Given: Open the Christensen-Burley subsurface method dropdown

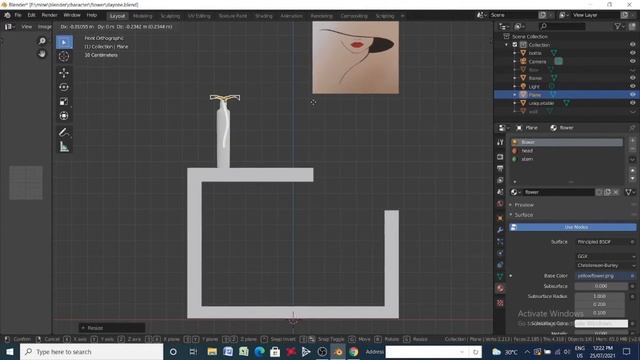Looking at the screenshot, I should click(606, 265).
